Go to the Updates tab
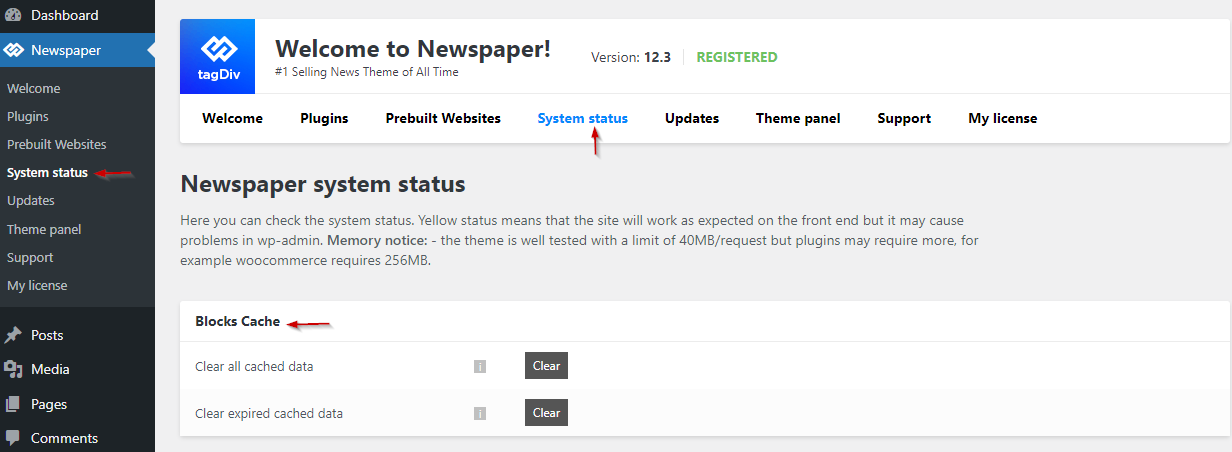1232x452 pixels. [692, 118]
